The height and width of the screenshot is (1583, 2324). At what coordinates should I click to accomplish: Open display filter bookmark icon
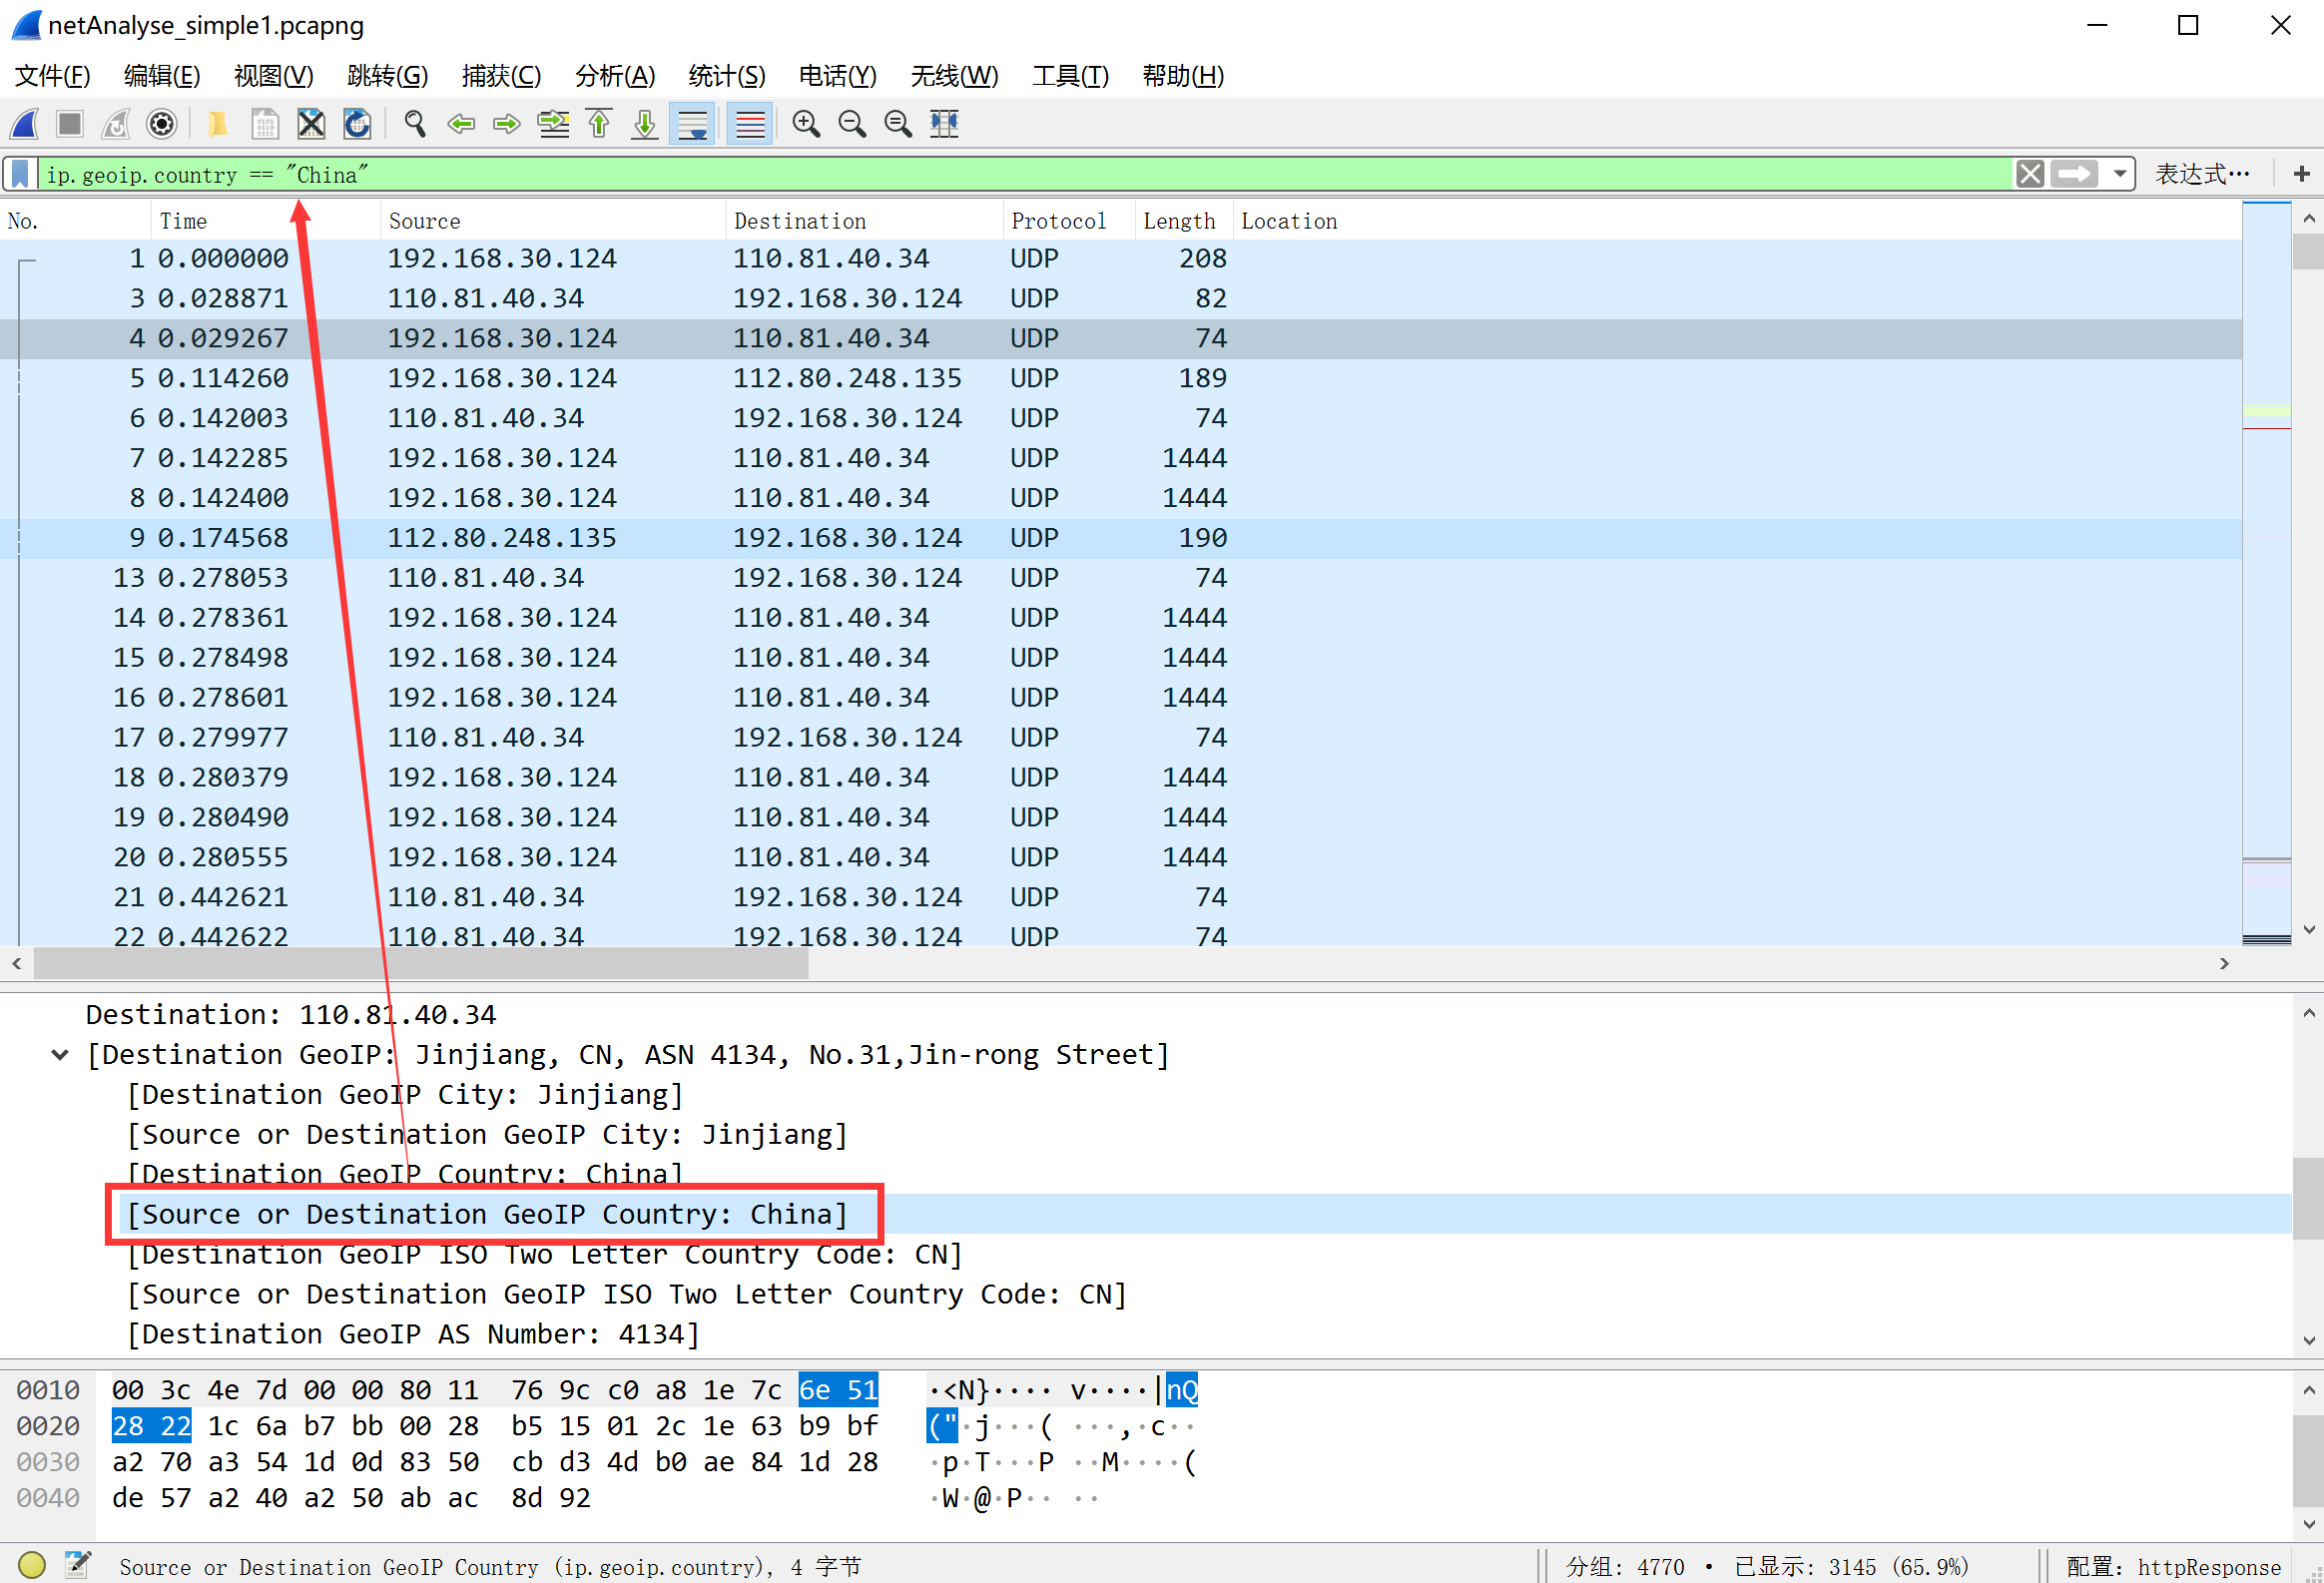[x=20, y=174]
